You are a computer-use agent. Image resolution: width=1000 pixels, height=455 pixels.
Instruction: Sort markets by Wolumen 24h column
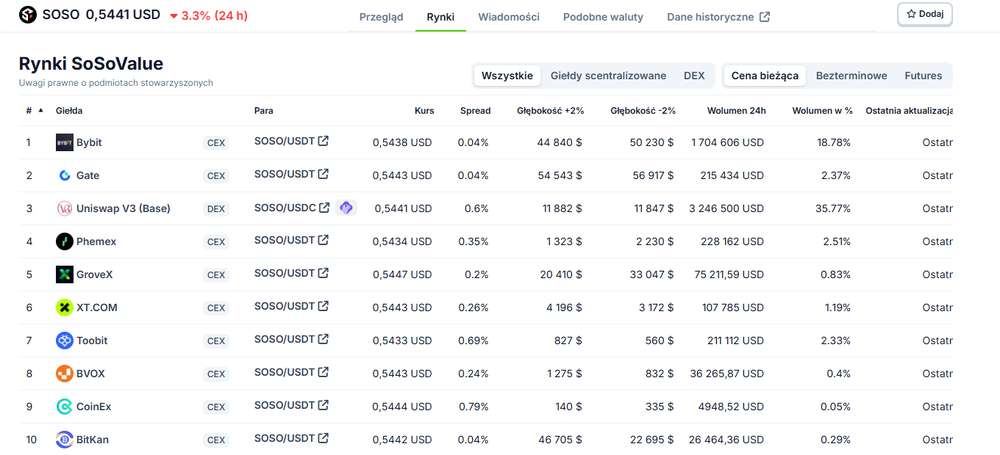pyautogui.click(x=736, y=110)
